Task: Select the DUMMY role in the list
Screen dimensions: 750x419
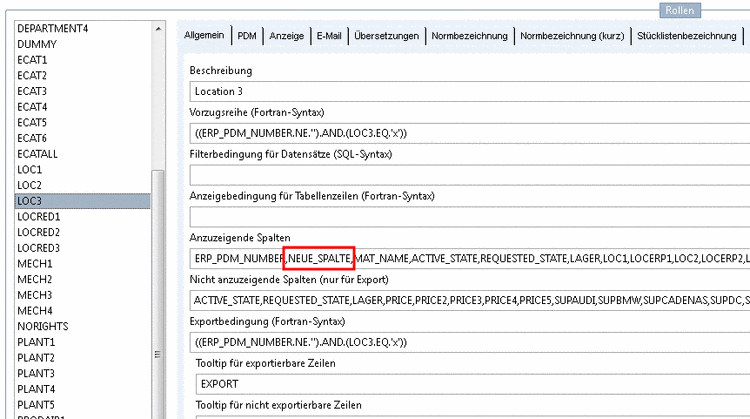Action: pyautogui.click(x=37, y=44)
